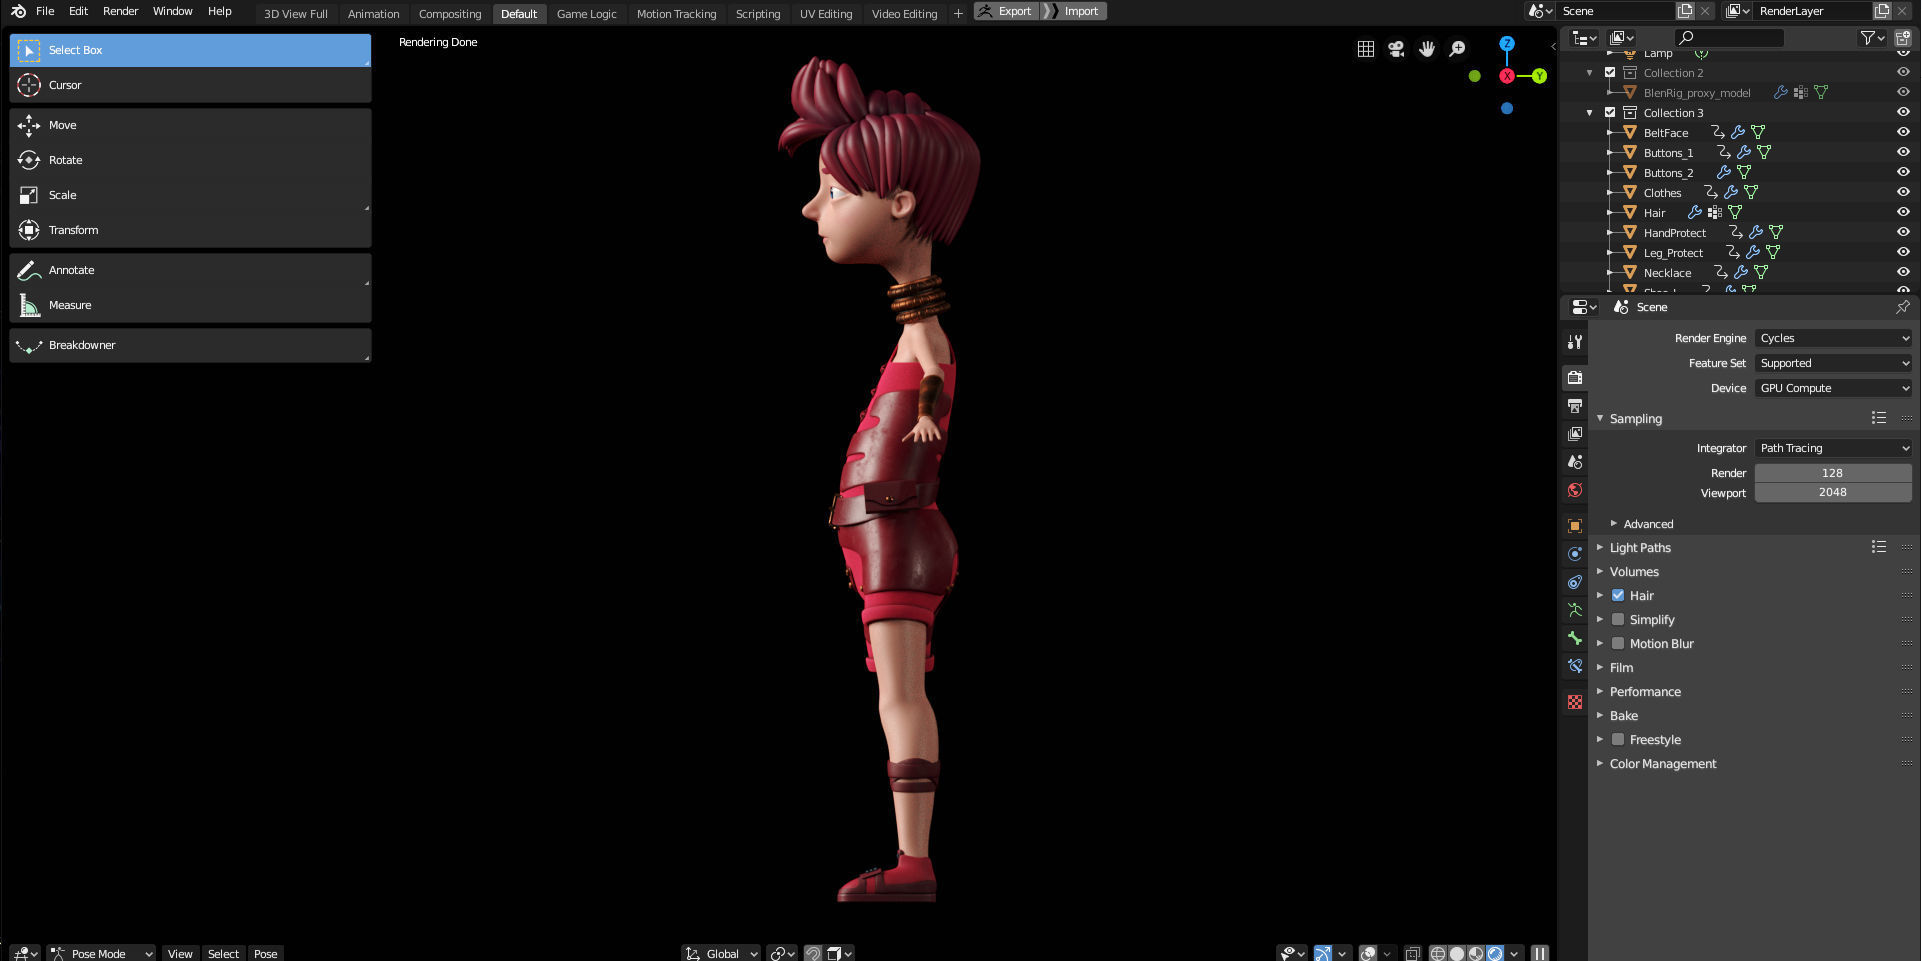Open the Scene properties tab icon
This screenshot has height=961, width=1922.
point(1575,461)
